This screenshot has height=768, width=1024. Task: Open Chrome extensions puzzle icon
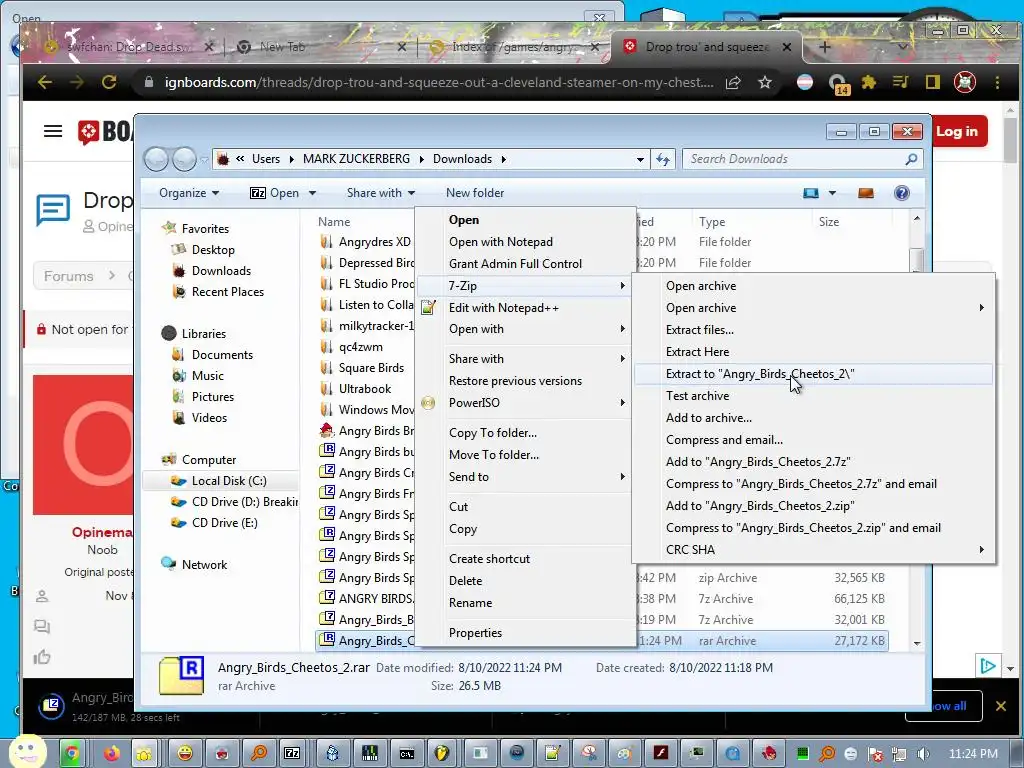pos(869,82)
